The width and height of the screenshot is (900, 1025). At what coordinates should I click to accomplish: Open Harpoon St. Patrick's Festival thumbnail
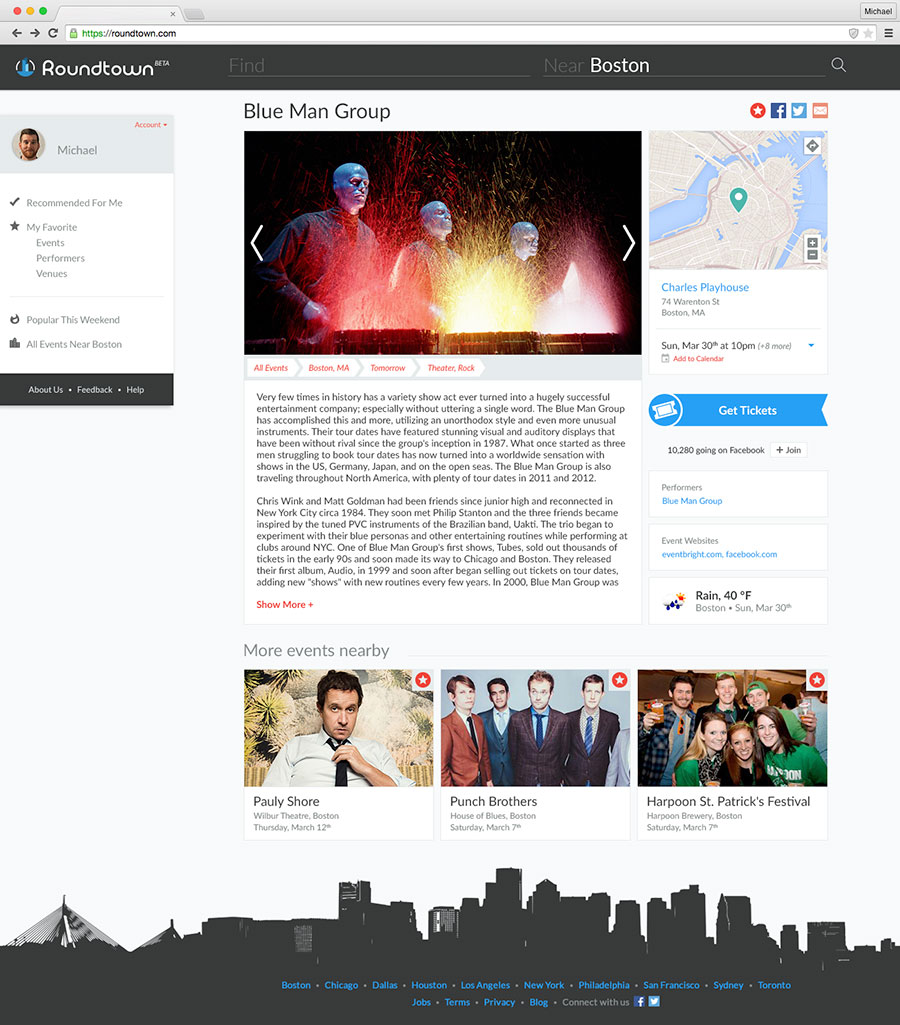732,728
